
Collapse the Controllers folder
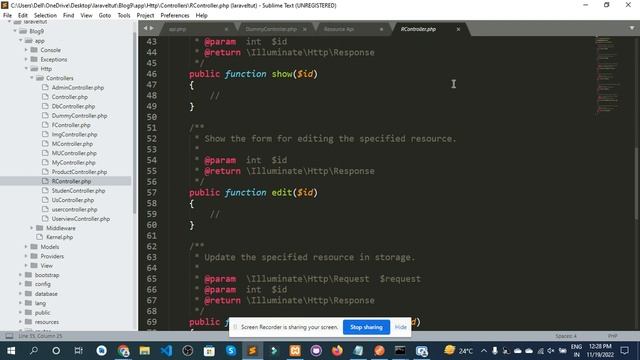(31, 78)
